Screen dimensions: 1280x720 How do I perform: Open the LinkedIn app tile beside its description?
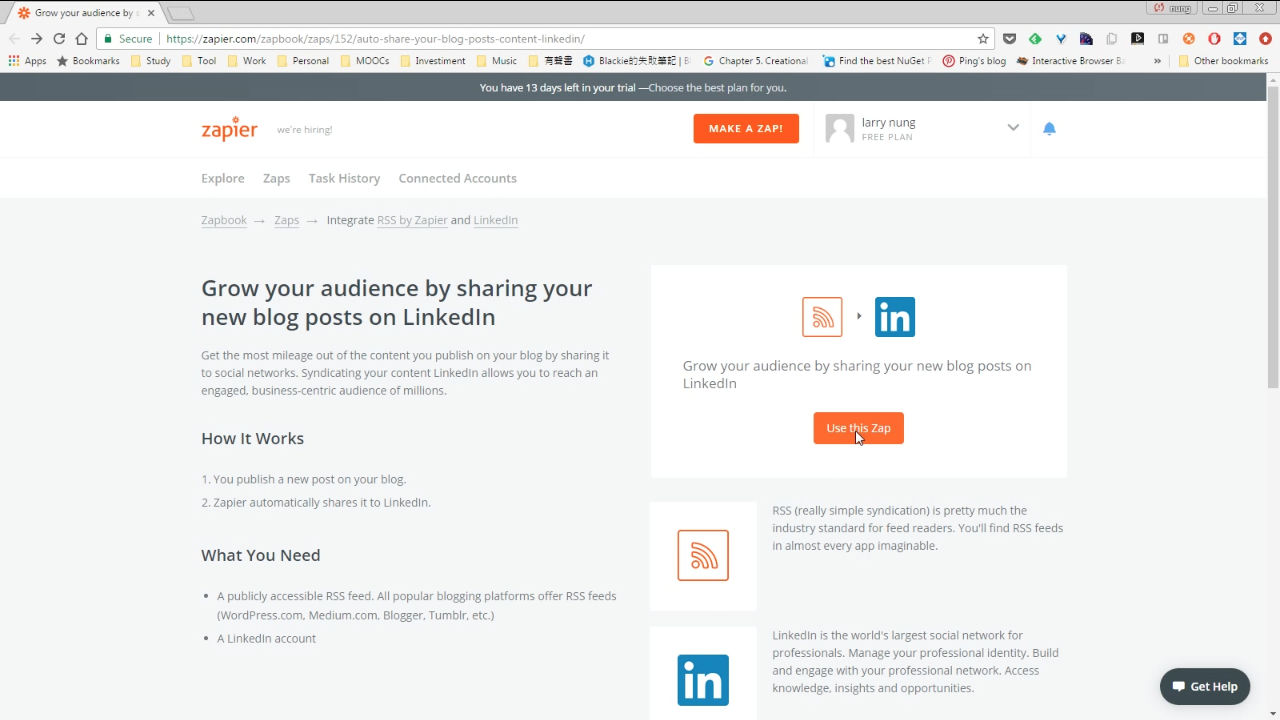[703, 680]
